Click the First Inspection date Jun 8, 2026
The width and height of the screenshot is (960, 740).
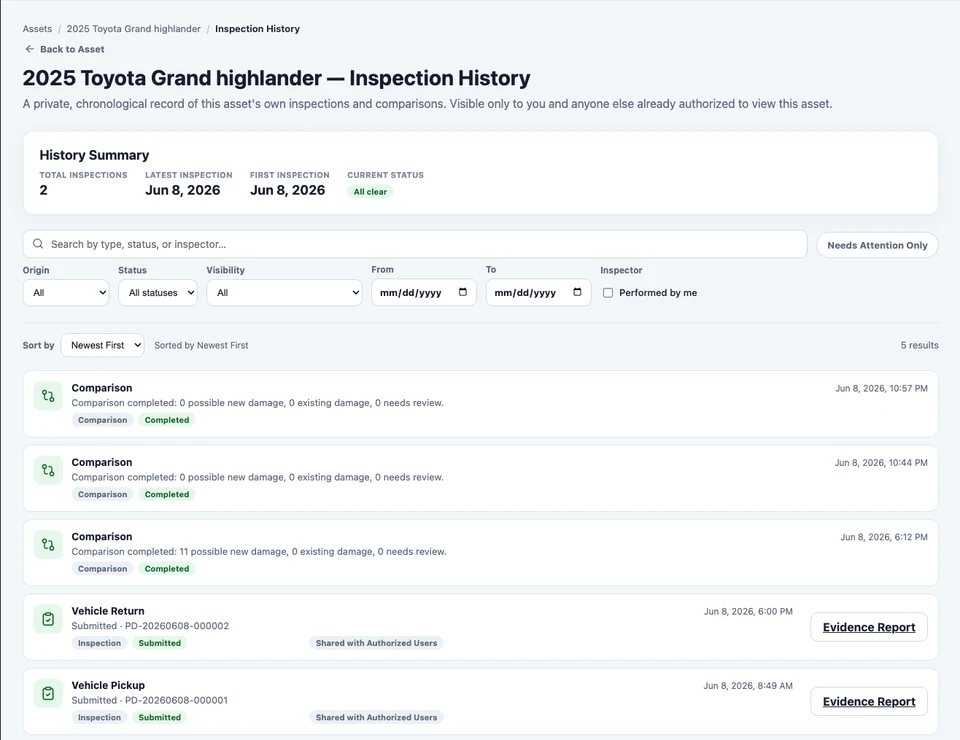coord(287,190)
